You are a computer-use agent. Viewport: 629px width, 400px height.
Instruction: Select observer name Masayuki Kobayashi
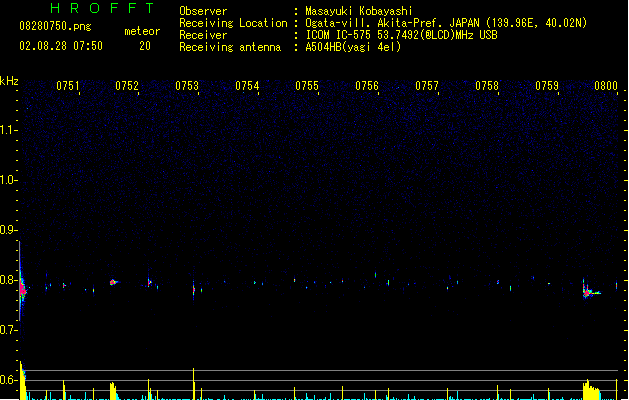[x=359, y=11]
